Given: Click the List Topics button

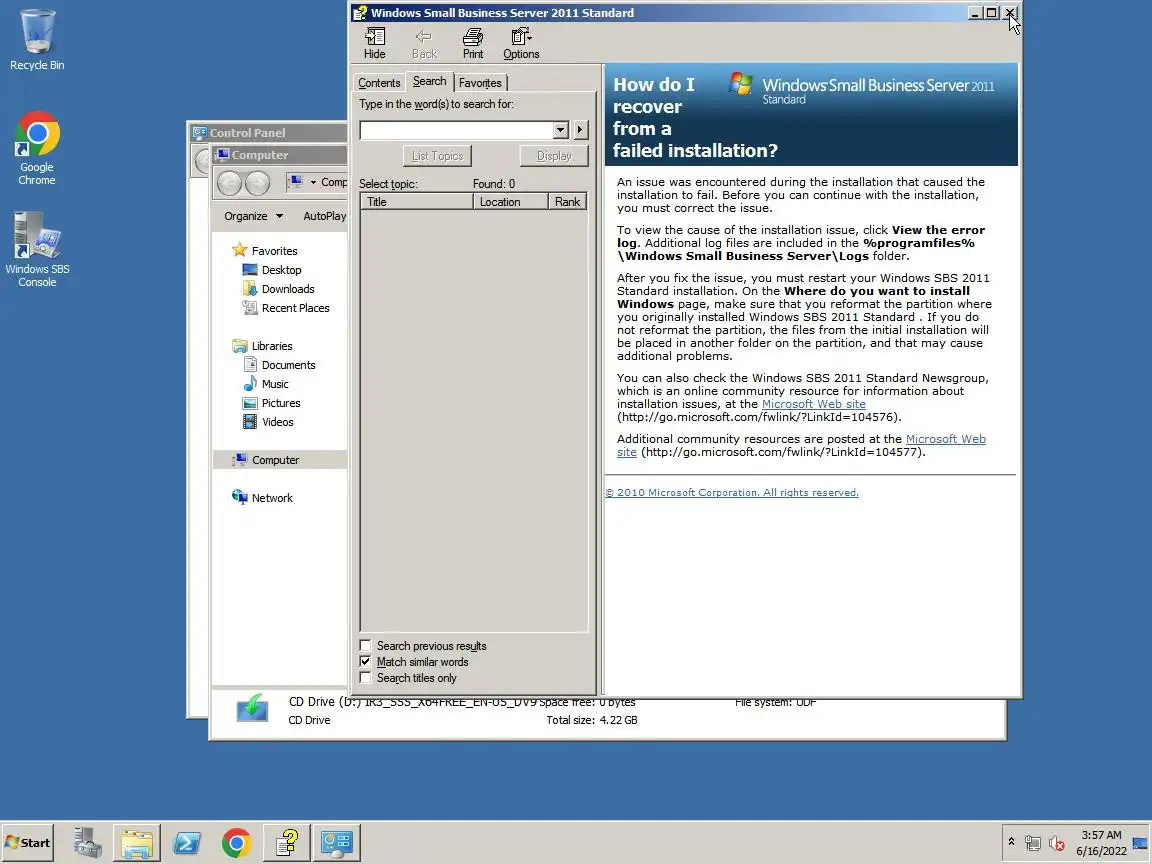Looking at the screenshot, I should 437,156.
